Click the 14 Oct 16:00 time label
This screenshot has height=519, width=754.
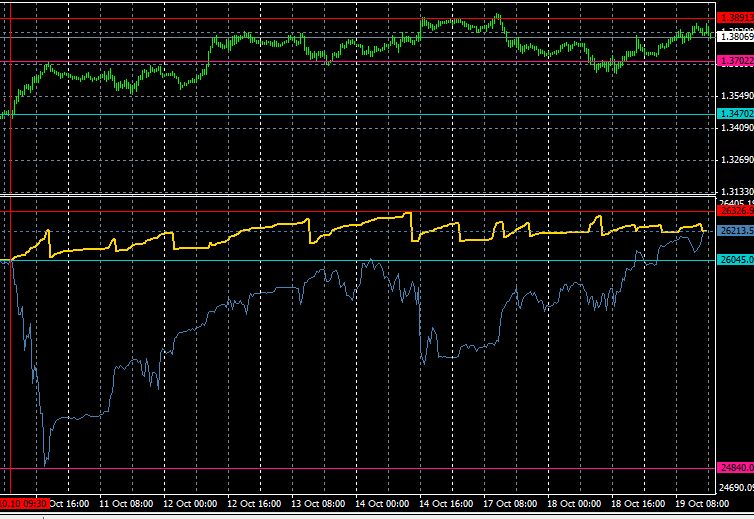446,504
